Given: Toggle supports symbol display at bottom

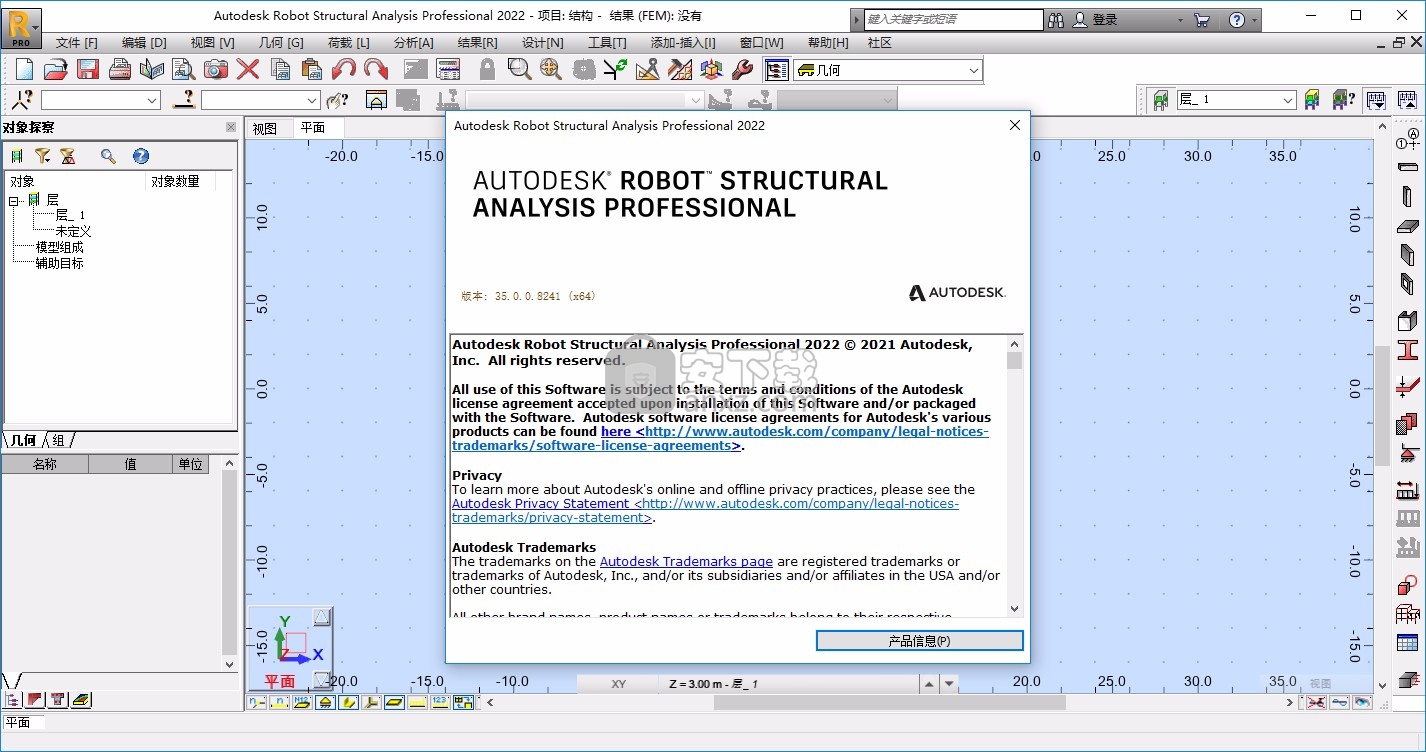Looking at the screenshot, I should pos(325,702).
